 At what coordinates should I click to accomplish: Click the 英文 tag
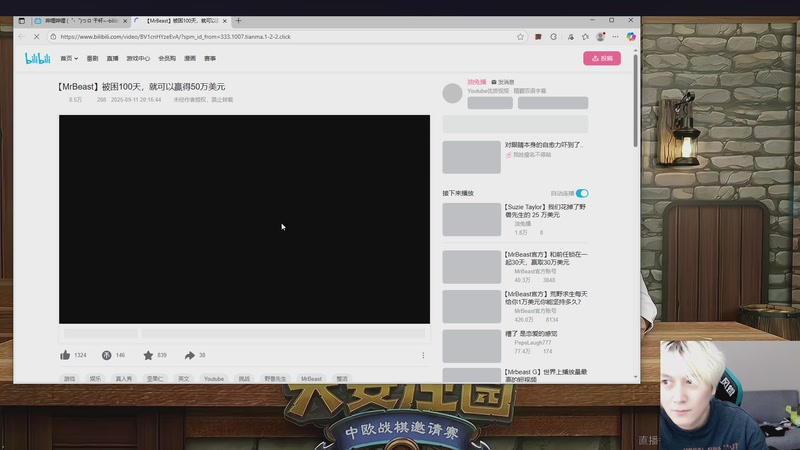(184, 379)
